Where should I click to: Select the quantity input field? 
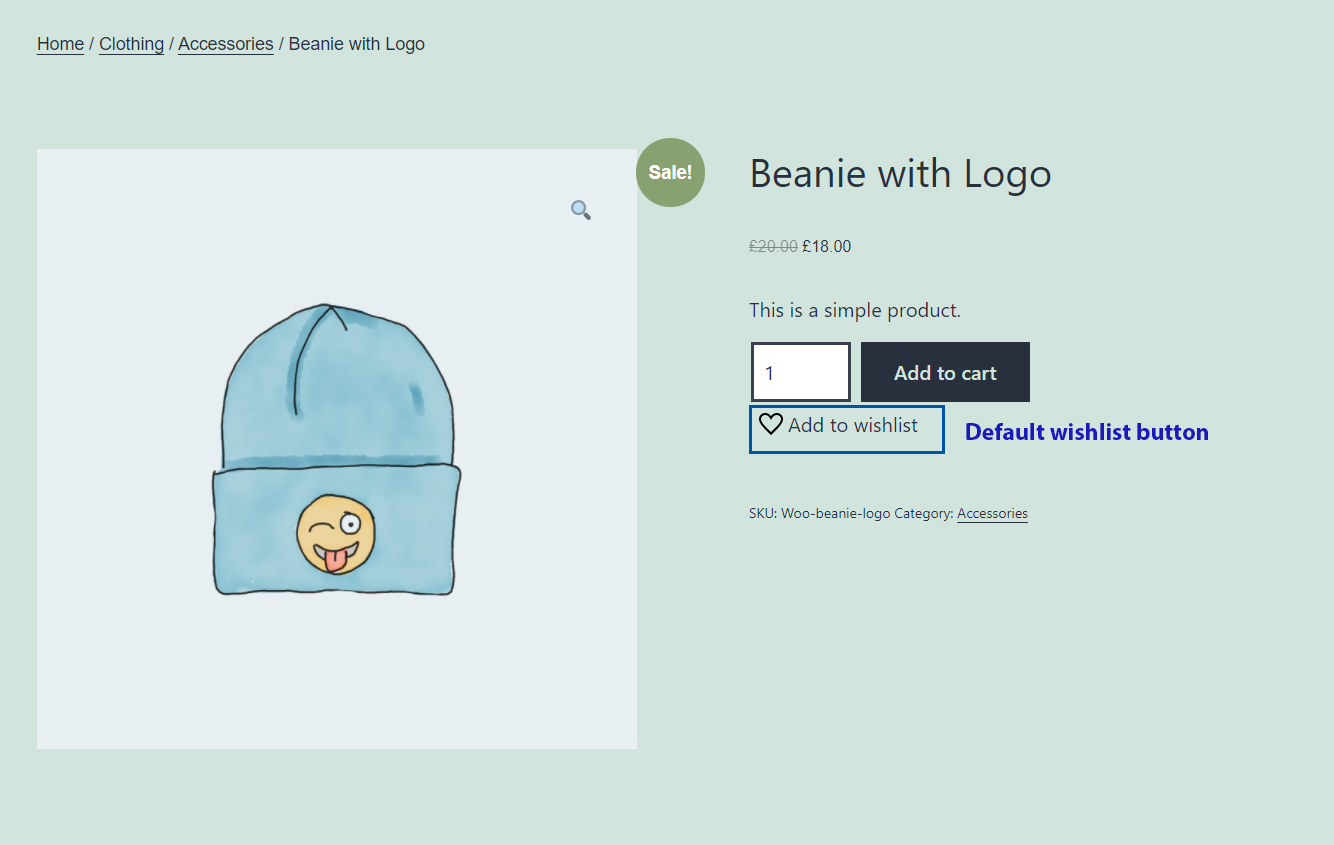click(x=800, y=372)
